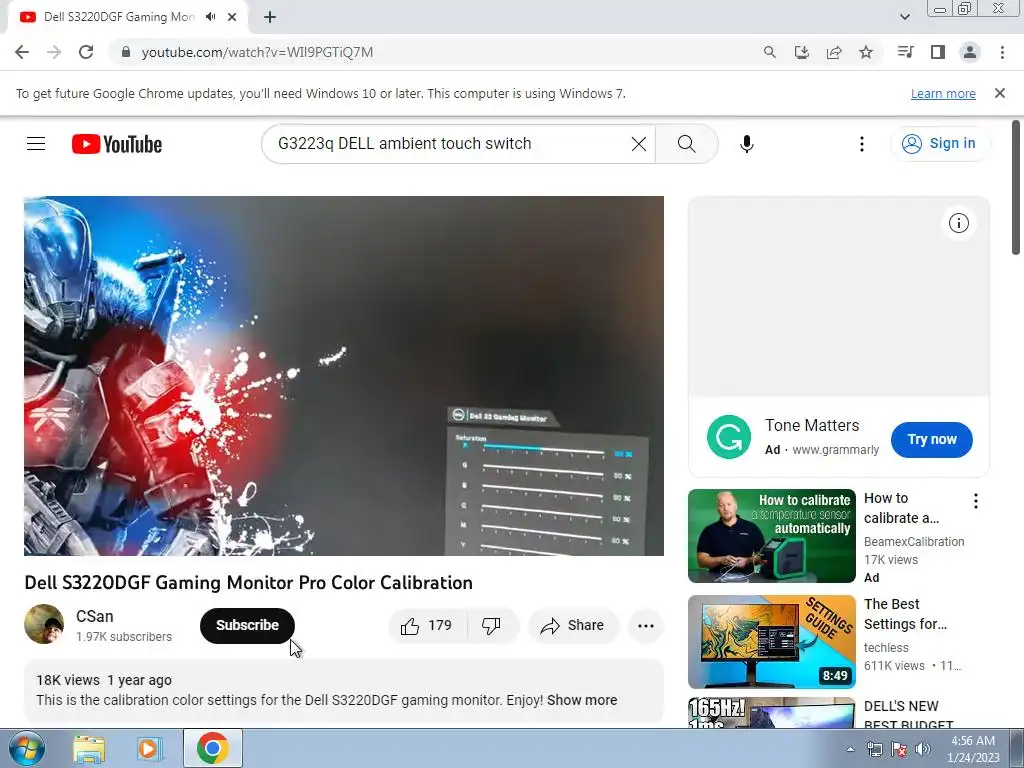Open more actions below video
The height and width of the screenshot is (768, 1024).
[x=645, y=626]
